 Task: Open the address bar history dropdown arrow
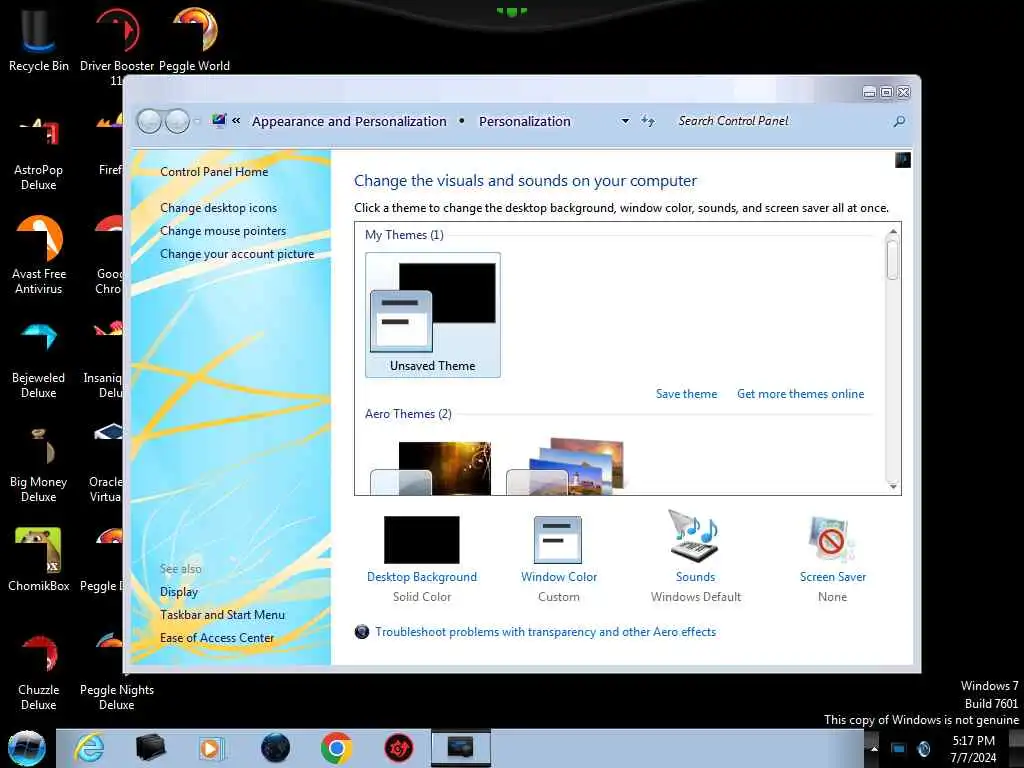625,121
